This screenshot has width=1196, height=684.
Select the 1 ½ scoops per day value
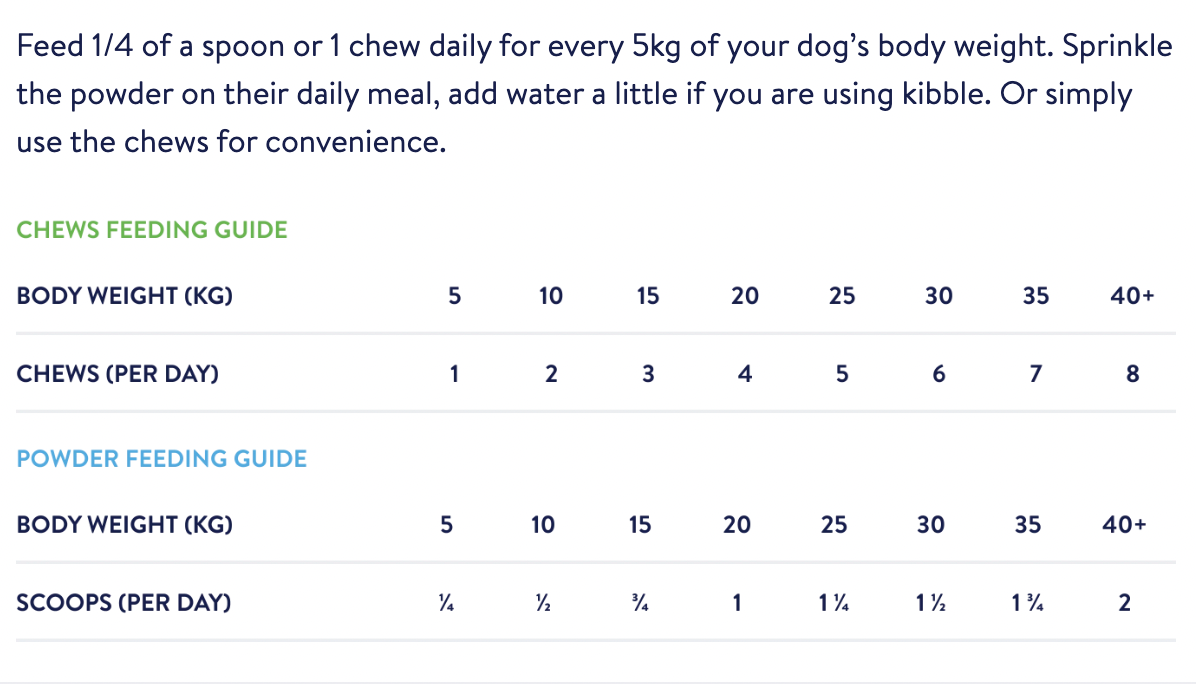(x=930, y=603)
